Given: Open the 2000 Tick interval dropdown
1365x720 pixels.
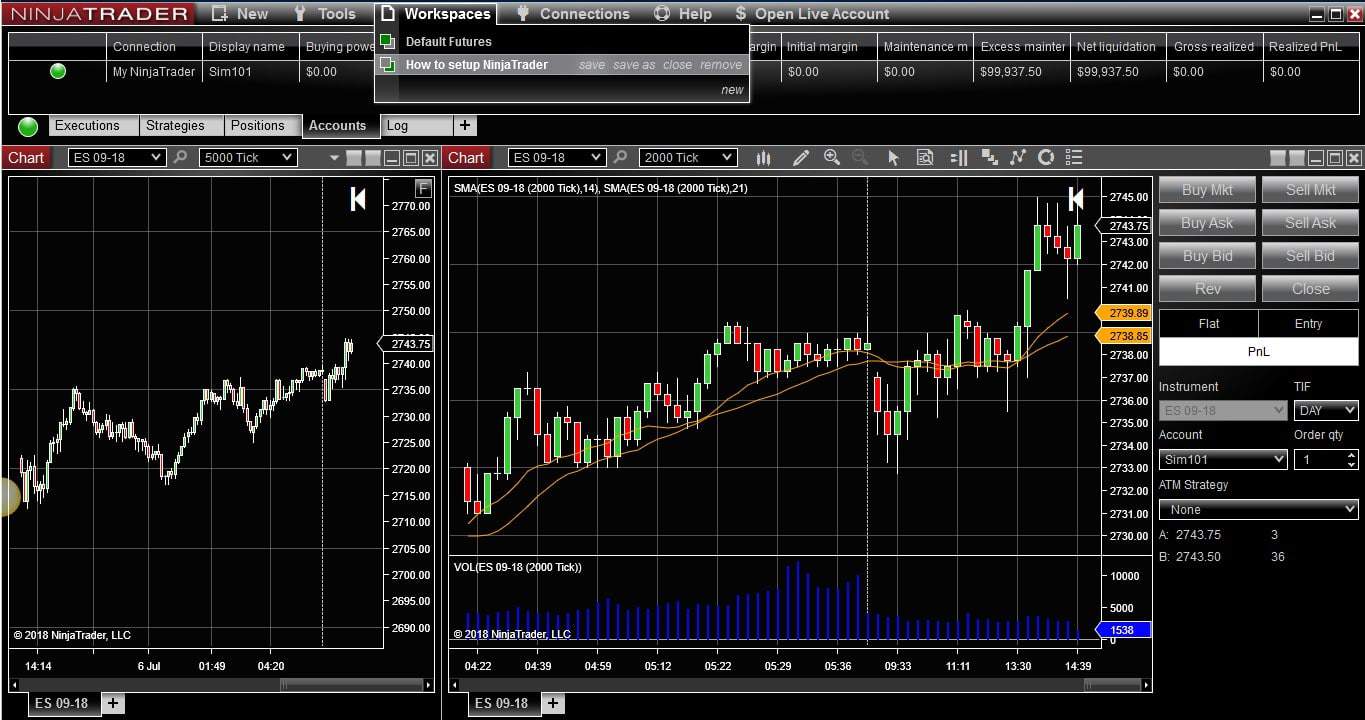Looking at the screenshot, I should (688, 157).
